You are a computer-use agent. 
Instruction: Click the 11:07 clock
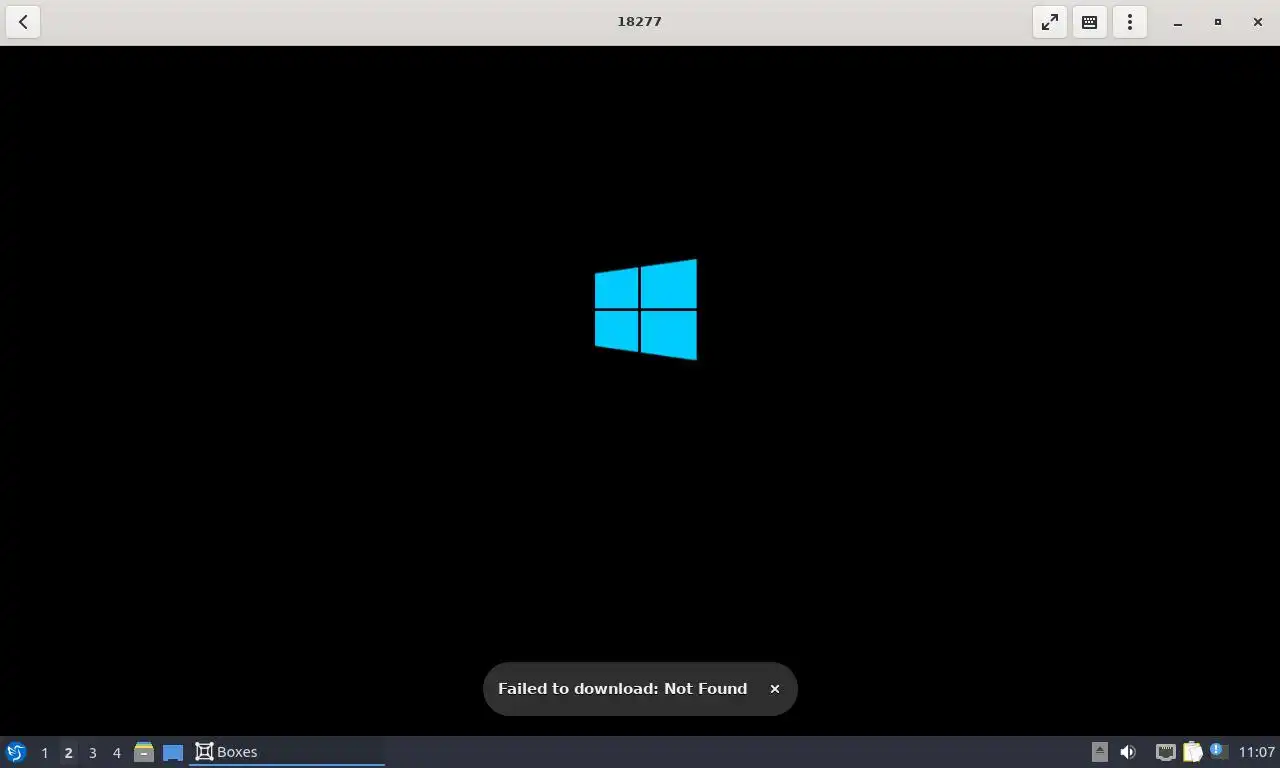[1257, 752]
